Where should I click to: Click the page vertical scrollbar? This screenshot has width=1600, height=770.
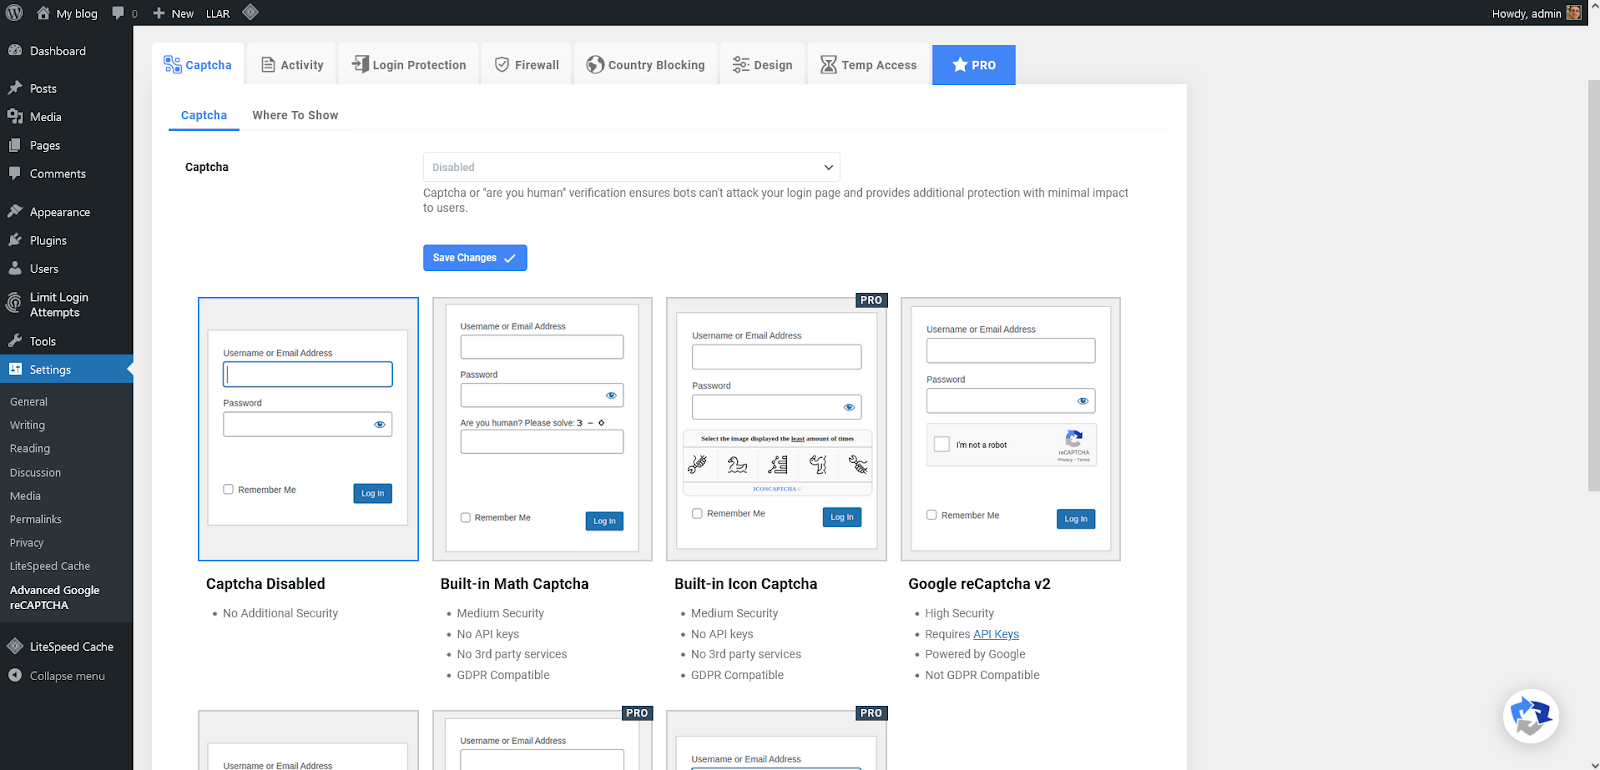pyautogui.click(x=1594, y=285)
